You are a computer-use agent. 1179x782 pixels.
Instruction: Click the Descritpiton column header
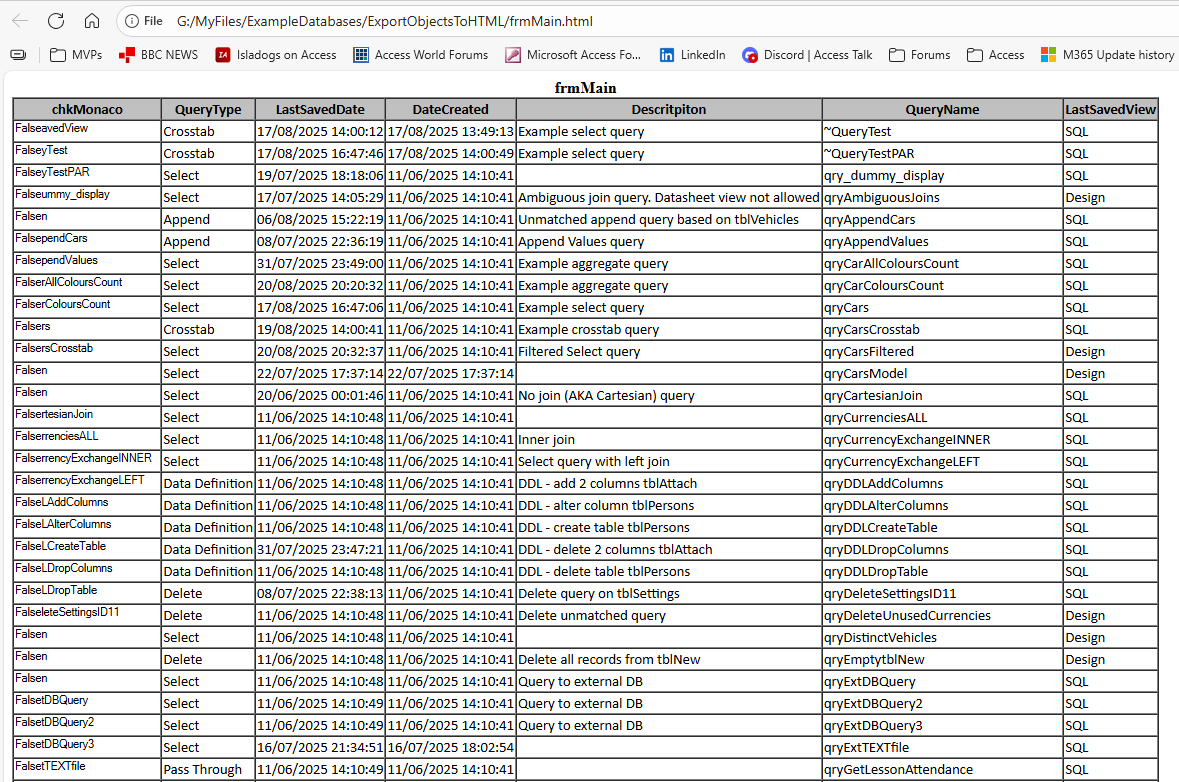click(669, 109)
